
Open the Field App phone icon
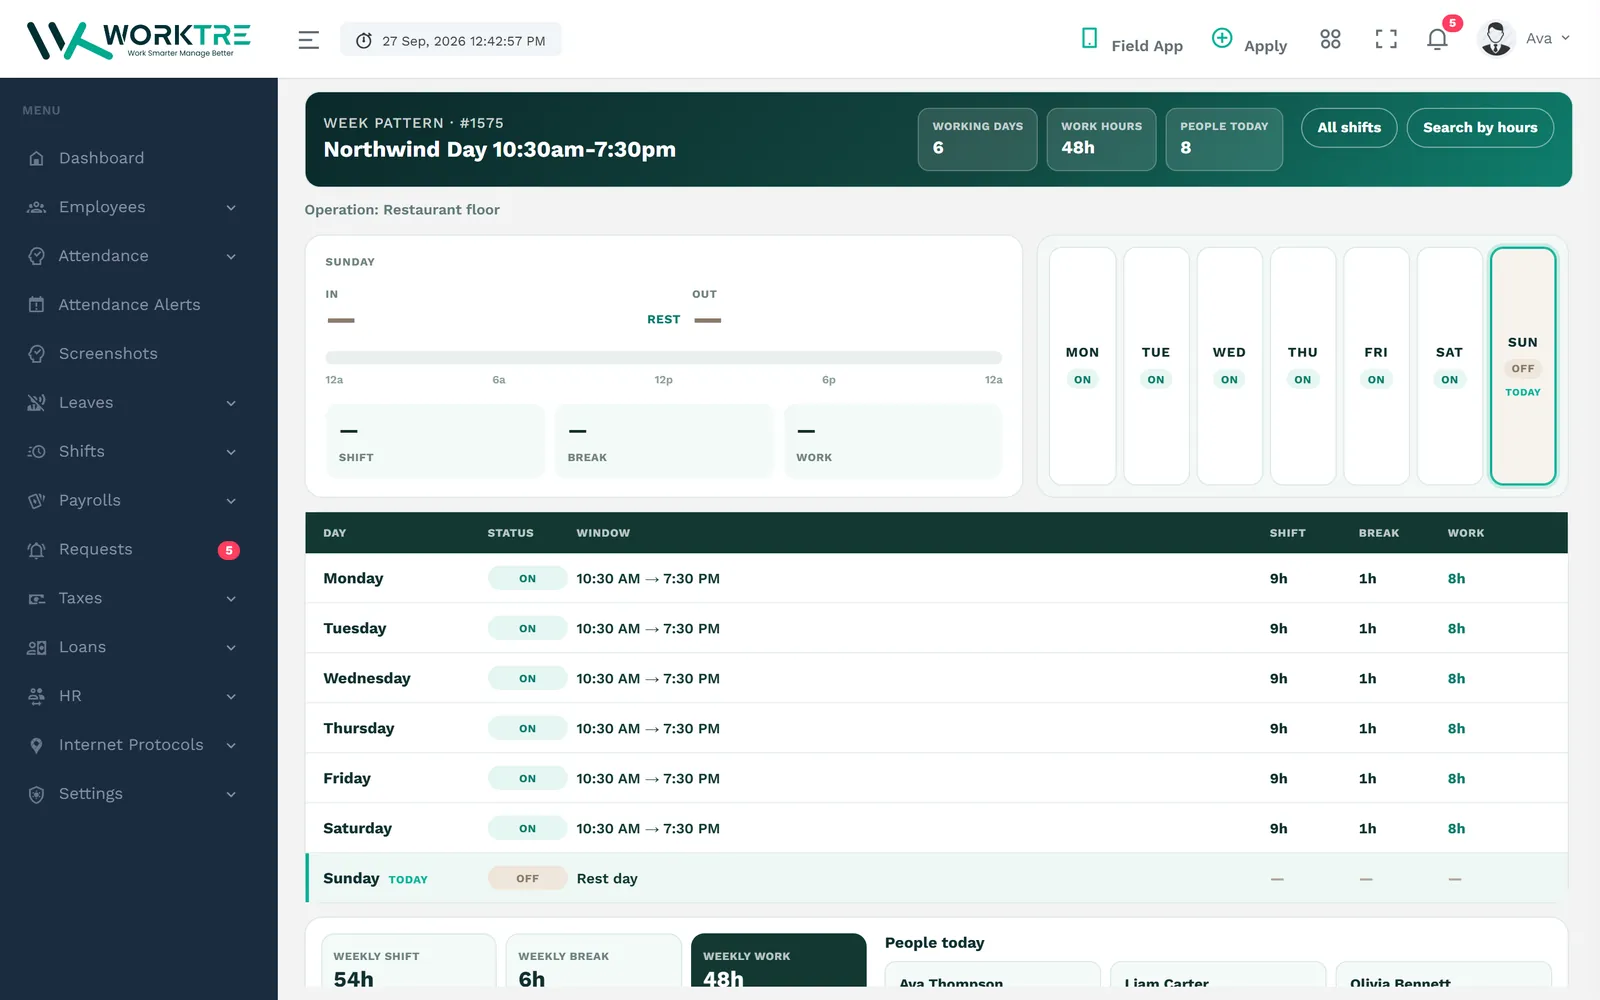(x=1089, y=38)
